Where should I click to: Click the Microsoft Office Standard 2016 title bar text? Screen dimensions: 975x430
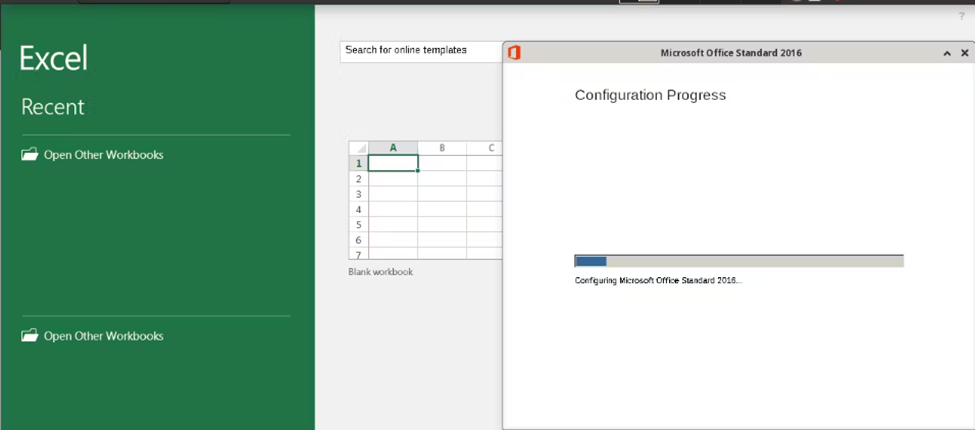point(731,53)
